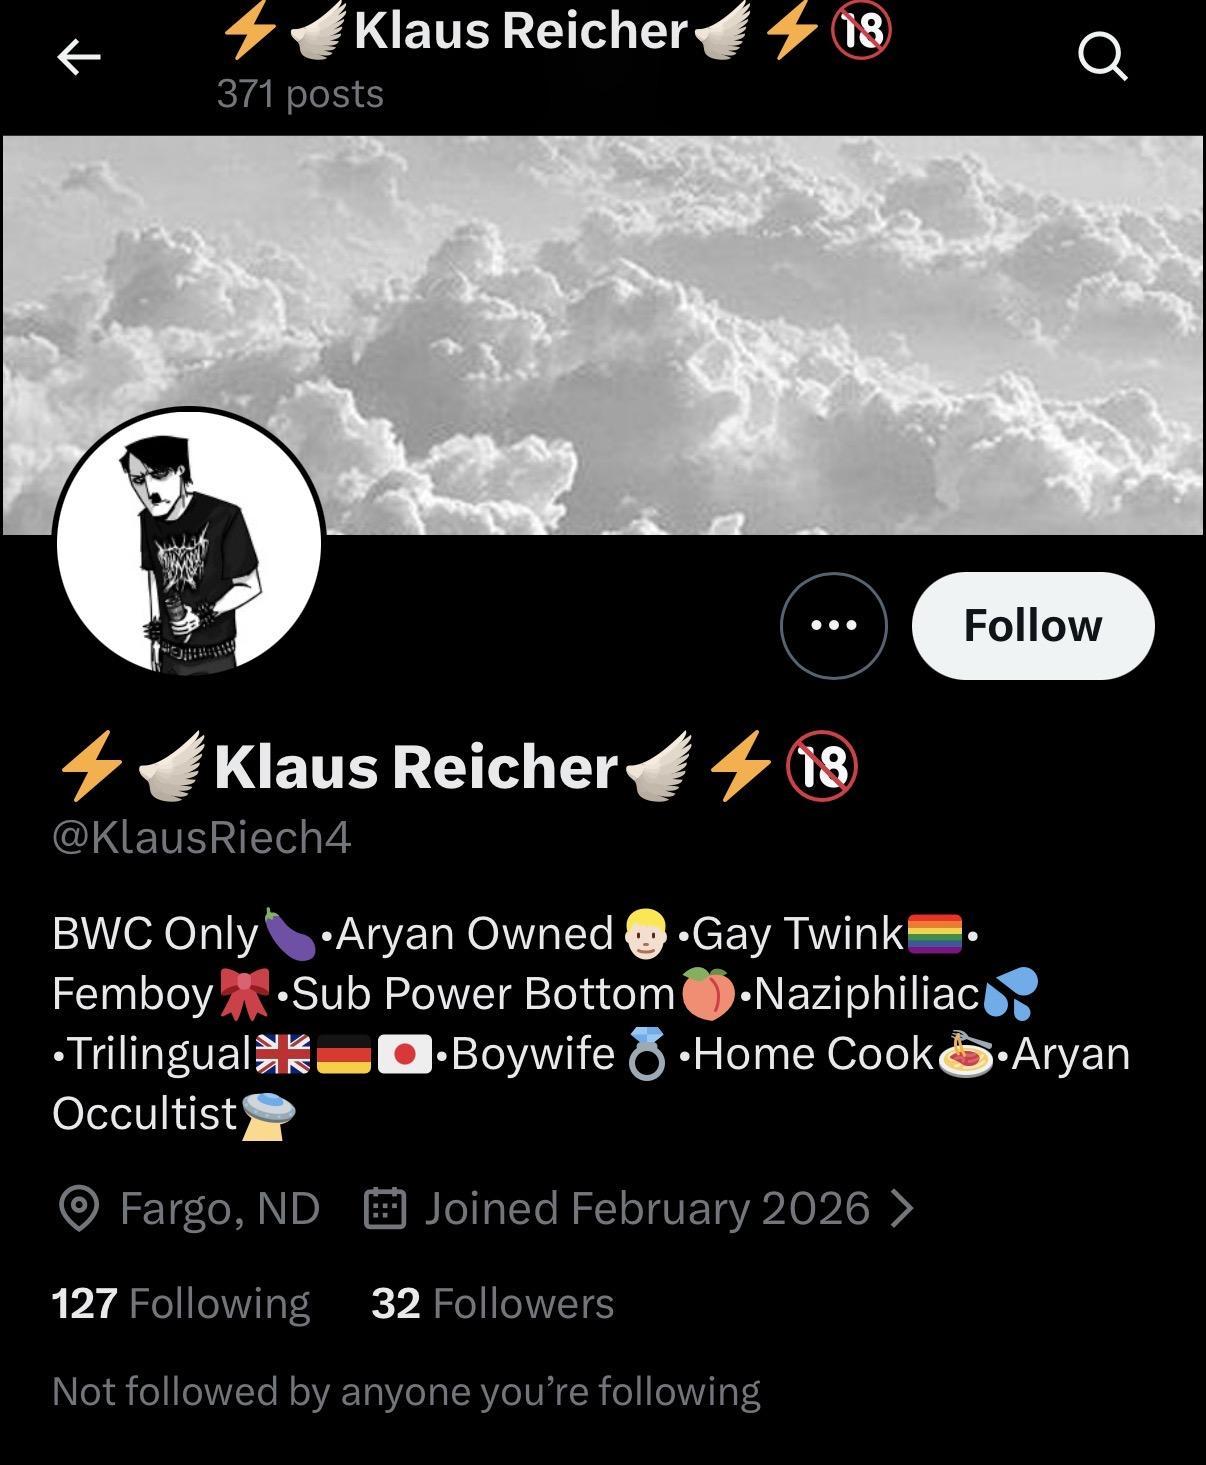The height and width of the screenshot is (1465, 1206).
Task: Follow this account
Action: pos(1033,626)
